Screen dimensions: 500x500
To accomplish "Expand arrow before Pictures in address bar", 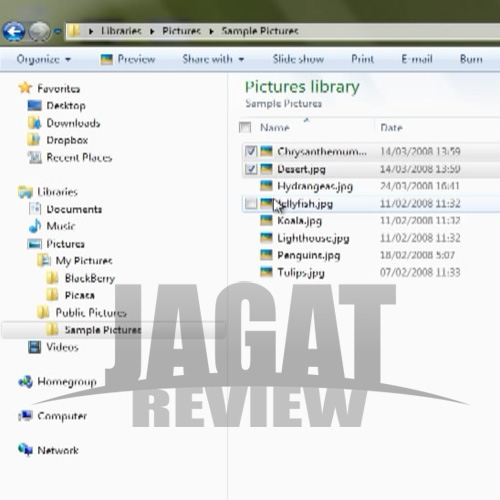I will point(152,32).
